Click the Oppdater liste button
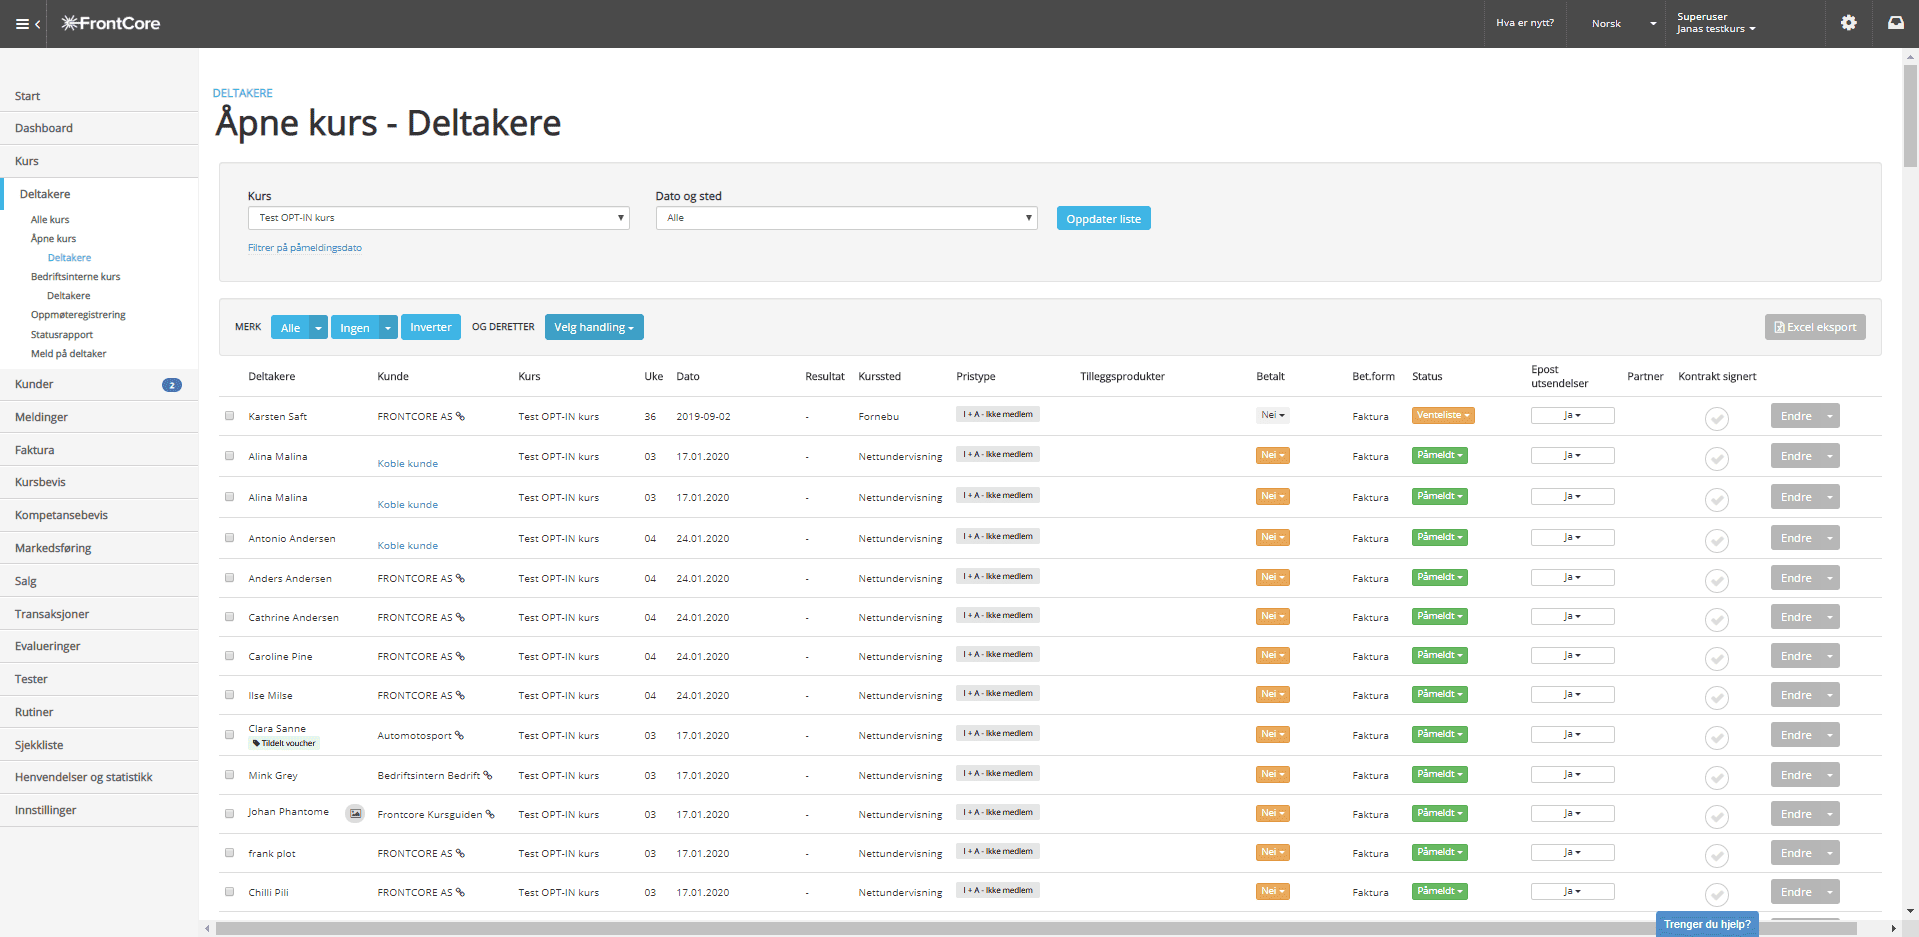The height and width of the screenshot is (937, 1919). tap(1103, 219)
